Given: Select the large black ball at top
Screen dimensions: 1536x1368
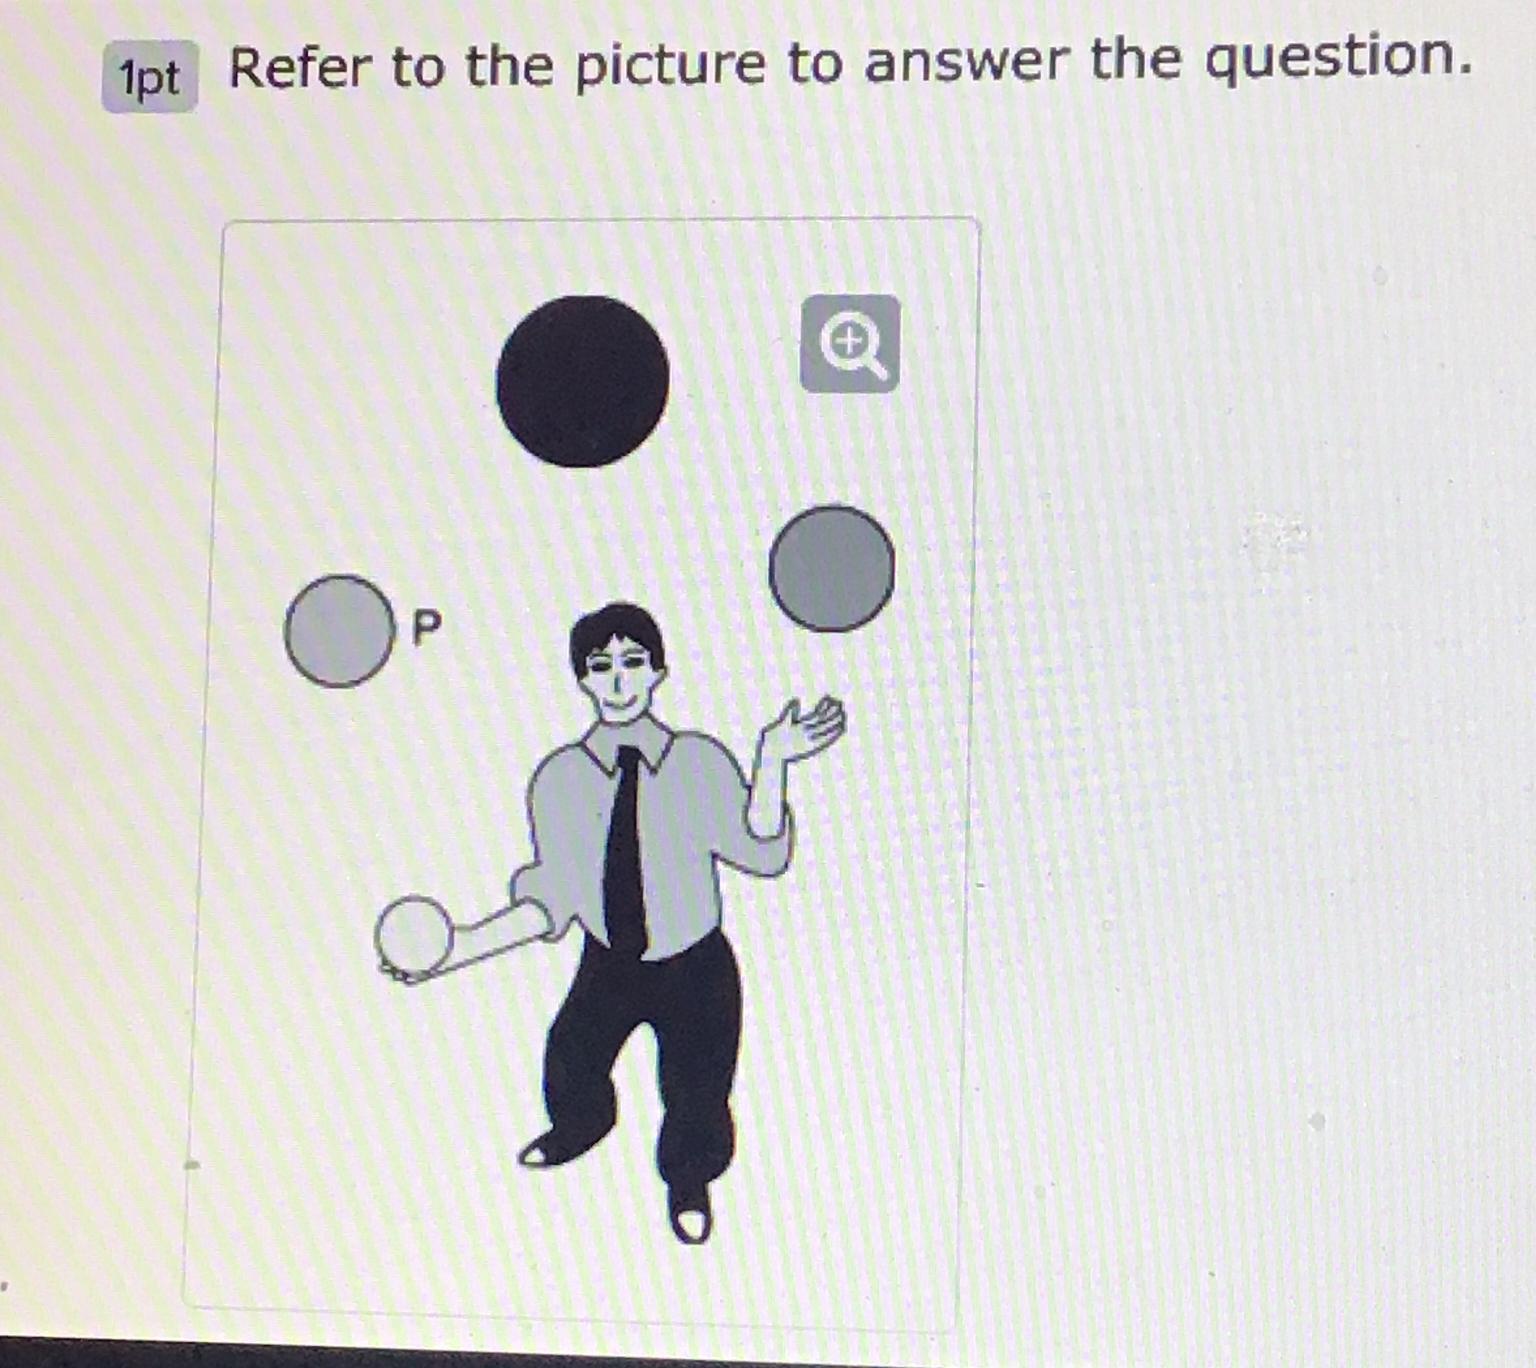Looking at the screenshot, I should (x=583, y=381).
